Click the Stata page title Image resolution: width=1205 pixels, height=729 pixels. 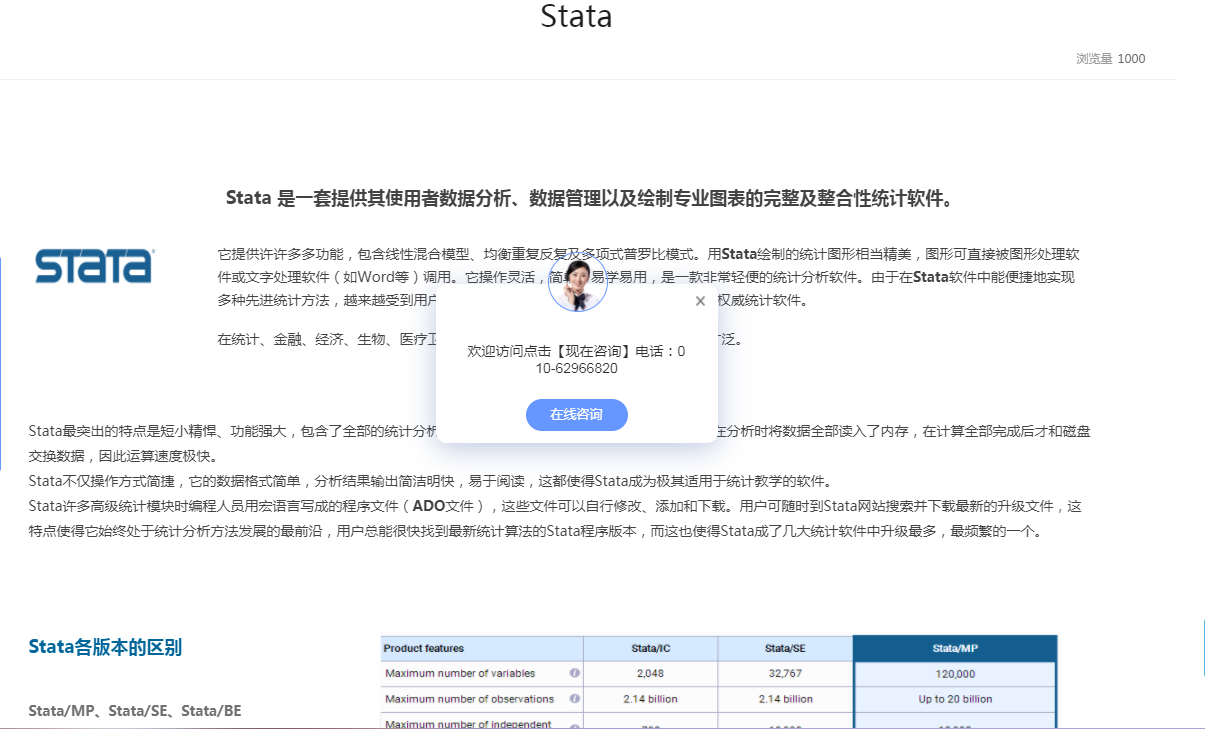576,16
